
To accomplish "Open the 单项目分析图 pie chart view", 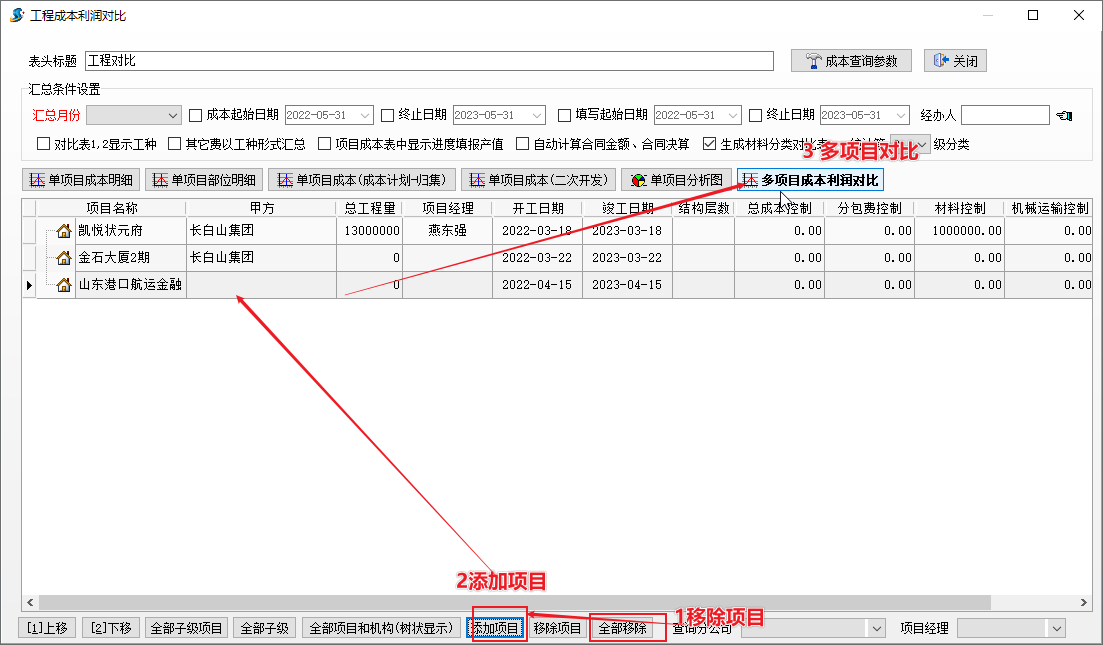I will 677,180.
